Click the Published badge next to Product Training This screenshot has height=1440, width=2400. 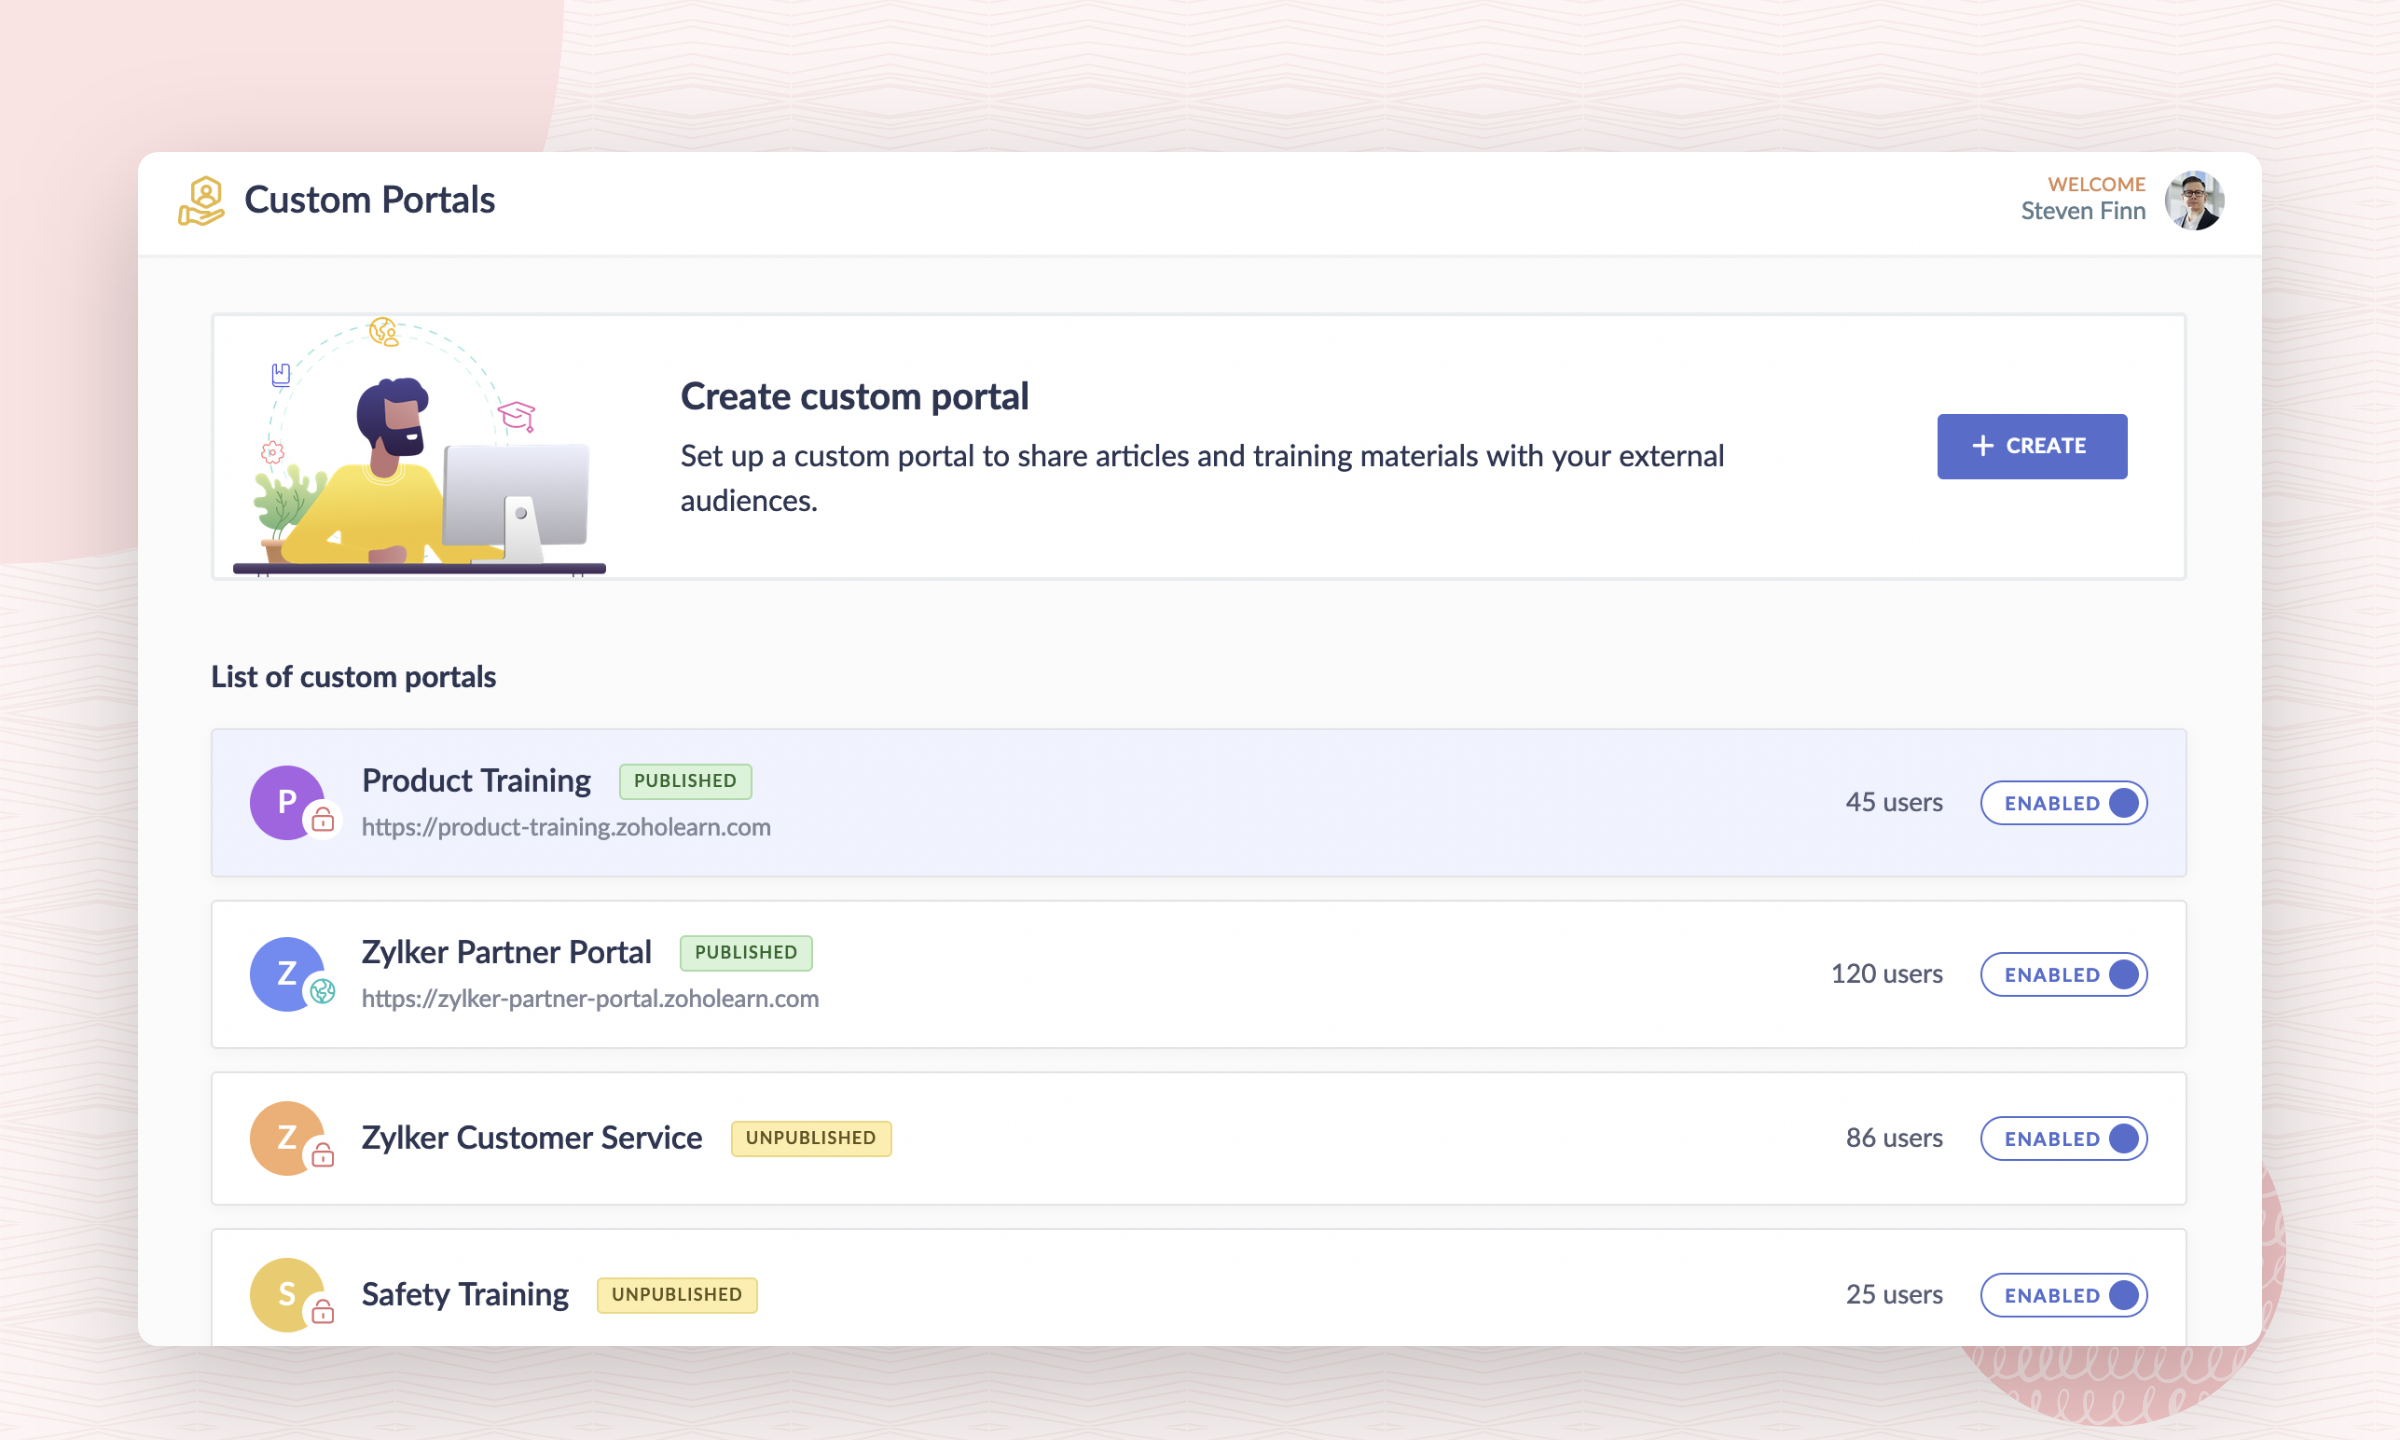pyautogui.click(x=685, y=781)
